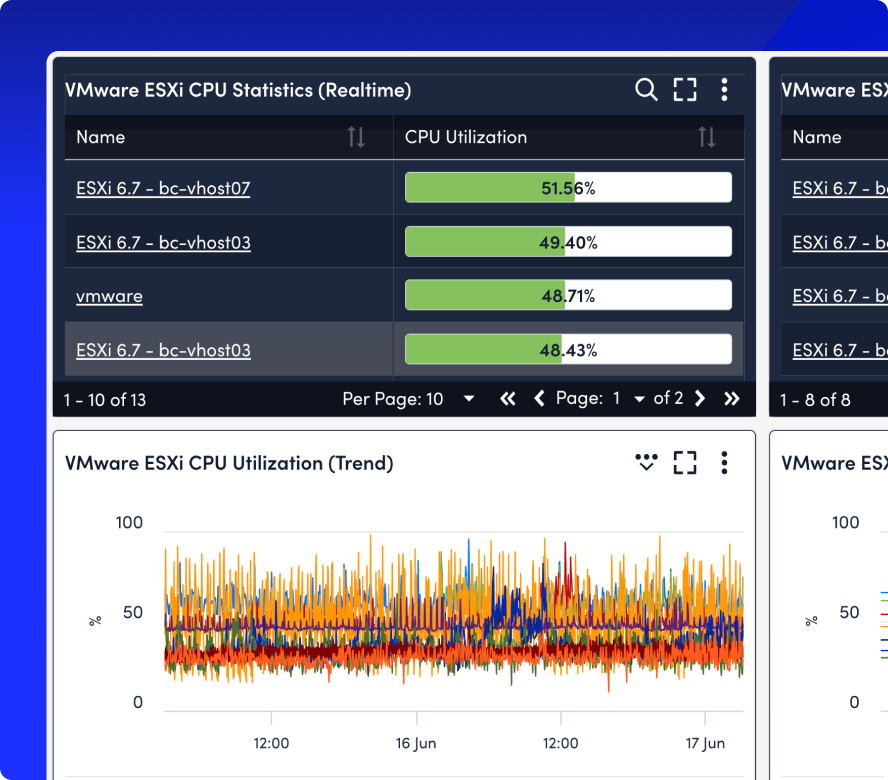Open the CPU Statistics widget three-dot menu

tap(724, 89)
